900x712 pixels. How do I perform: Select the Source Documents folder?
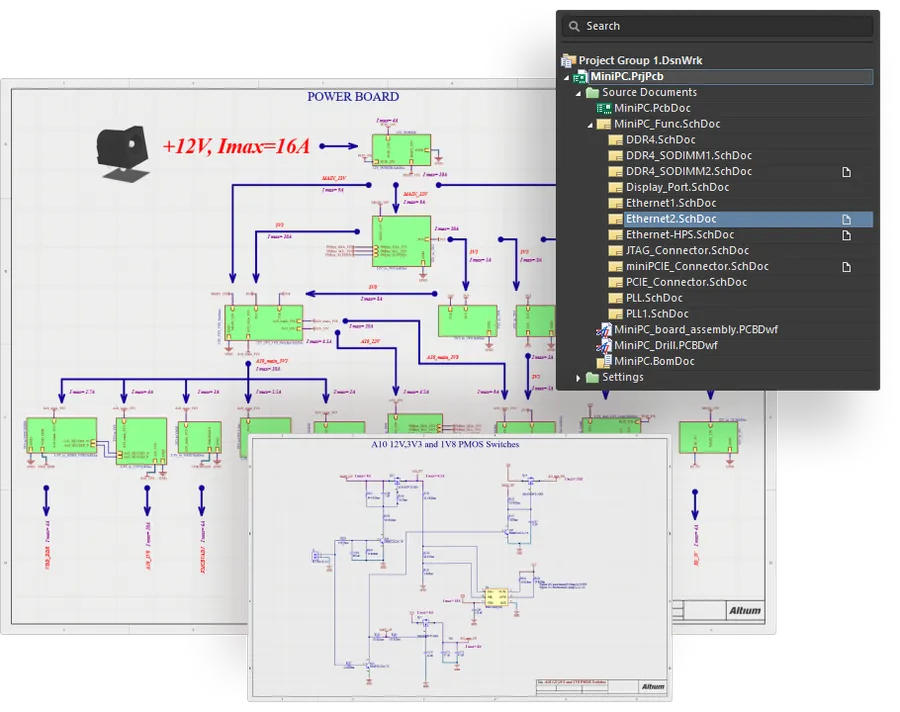(x=649, y=92)
